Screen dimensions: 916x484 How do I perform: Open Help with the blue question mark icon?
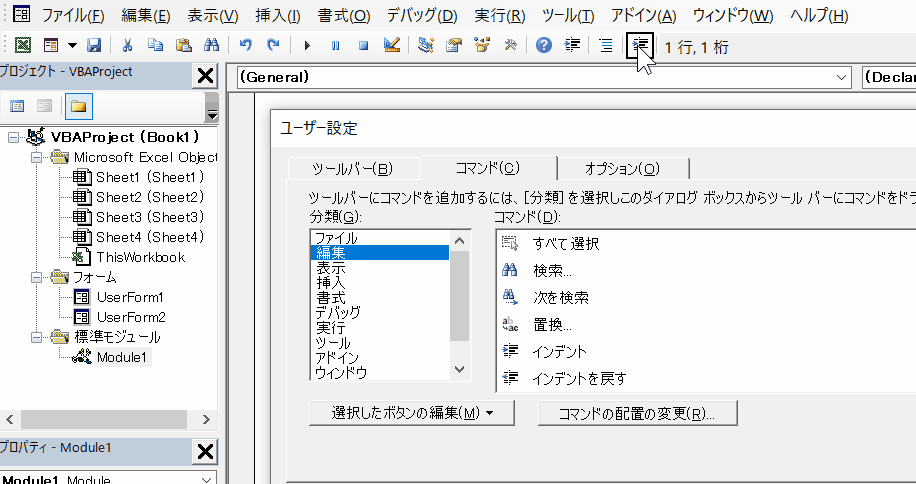point(544,45)
